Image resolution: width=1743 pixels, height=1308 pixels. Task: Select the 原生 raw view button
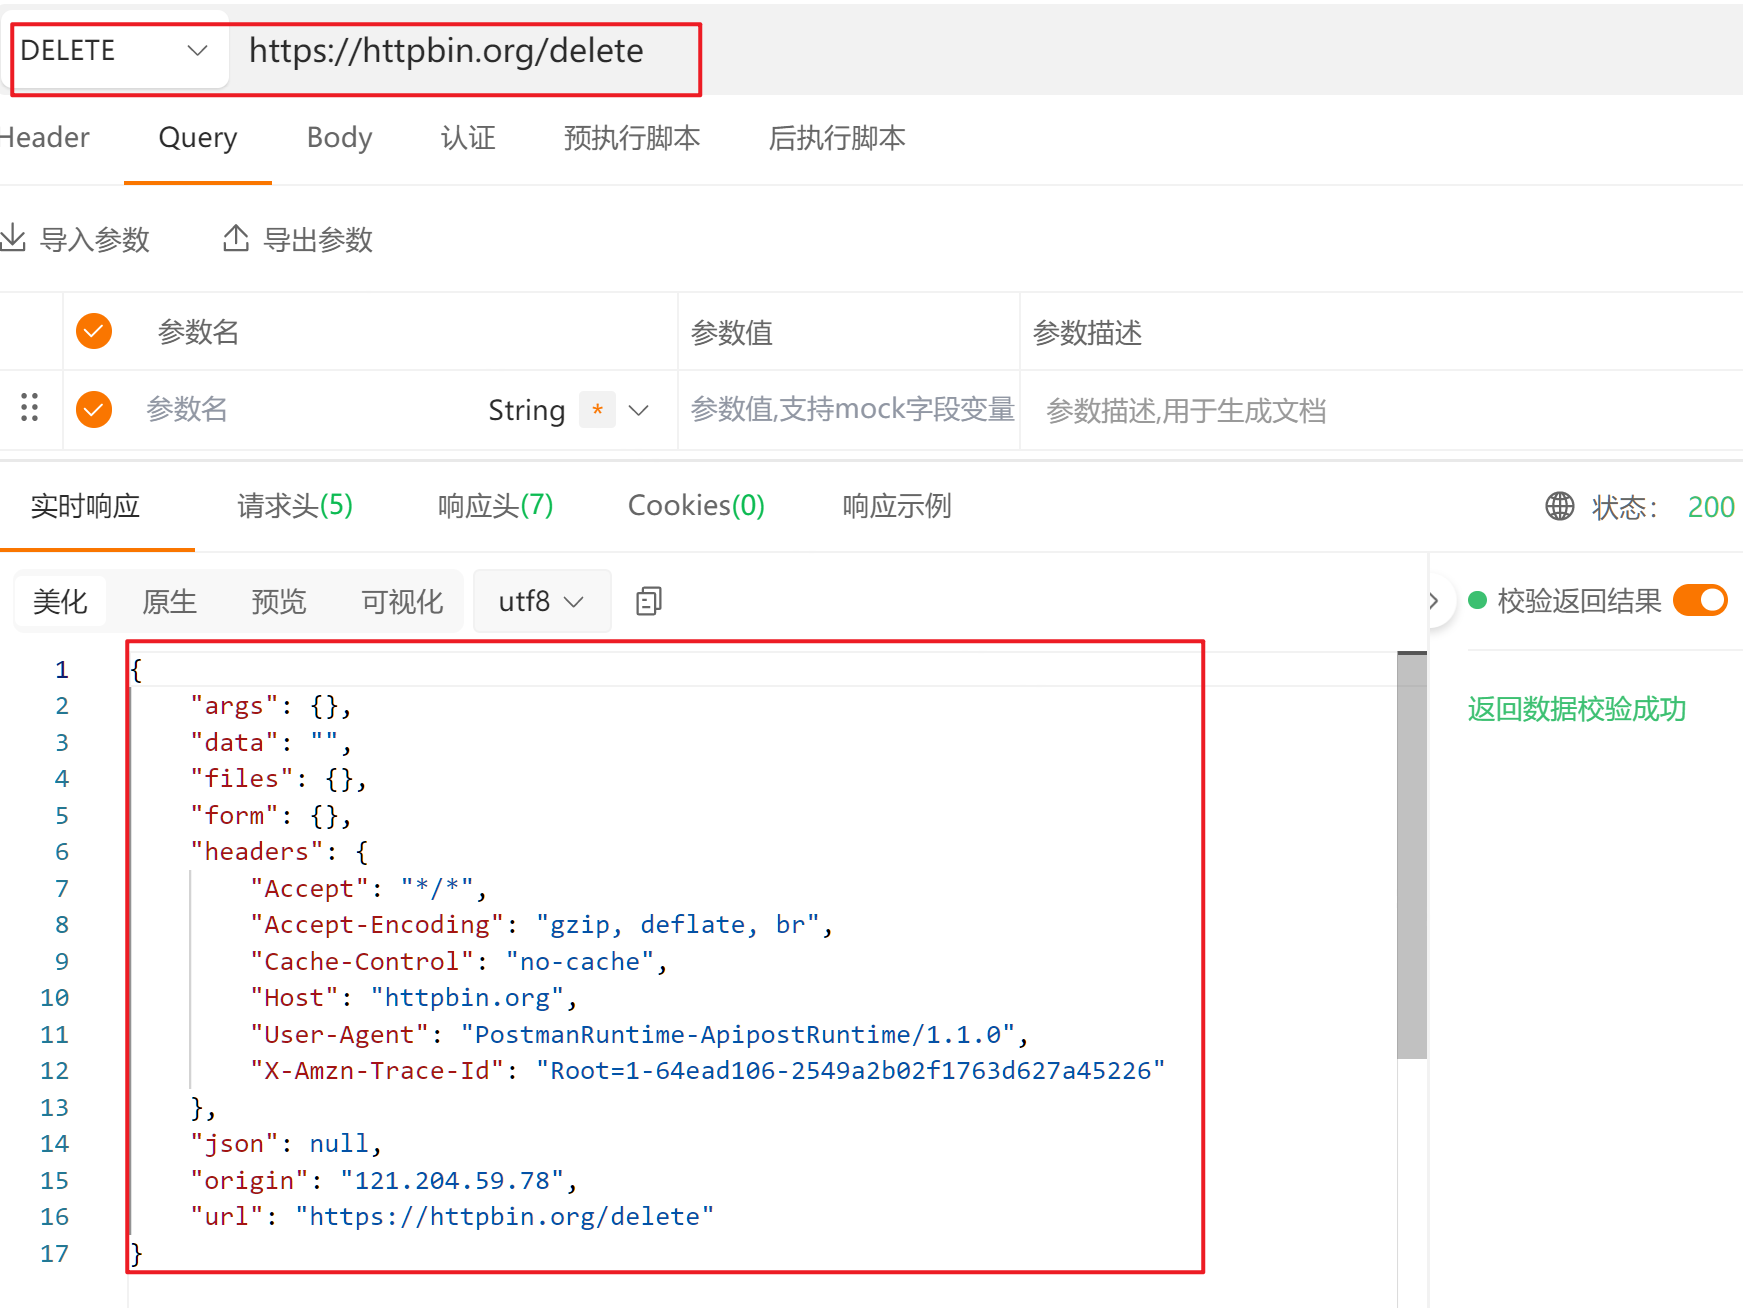pyautogui.click(x=169, y=601)
